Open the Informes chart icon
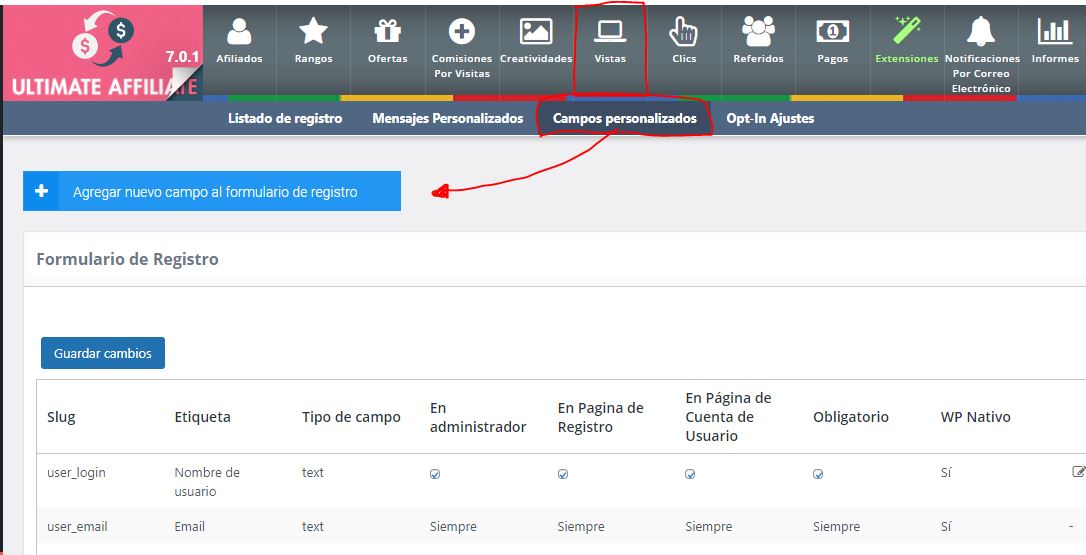The width and height of the screenshot is (1086, 555). (x=1054, y=32)
